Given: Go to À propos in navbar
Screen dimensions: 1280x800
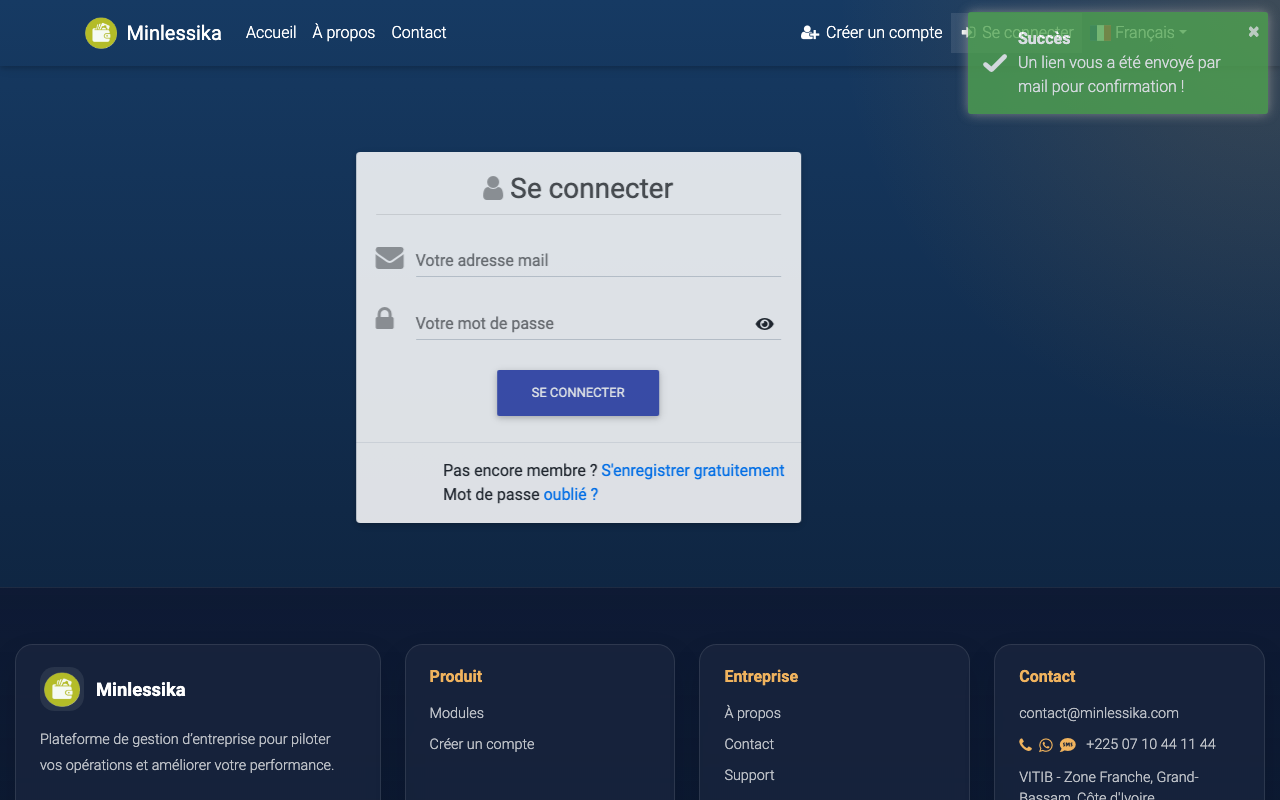Looking at the screenshot, I should [344, 33].
